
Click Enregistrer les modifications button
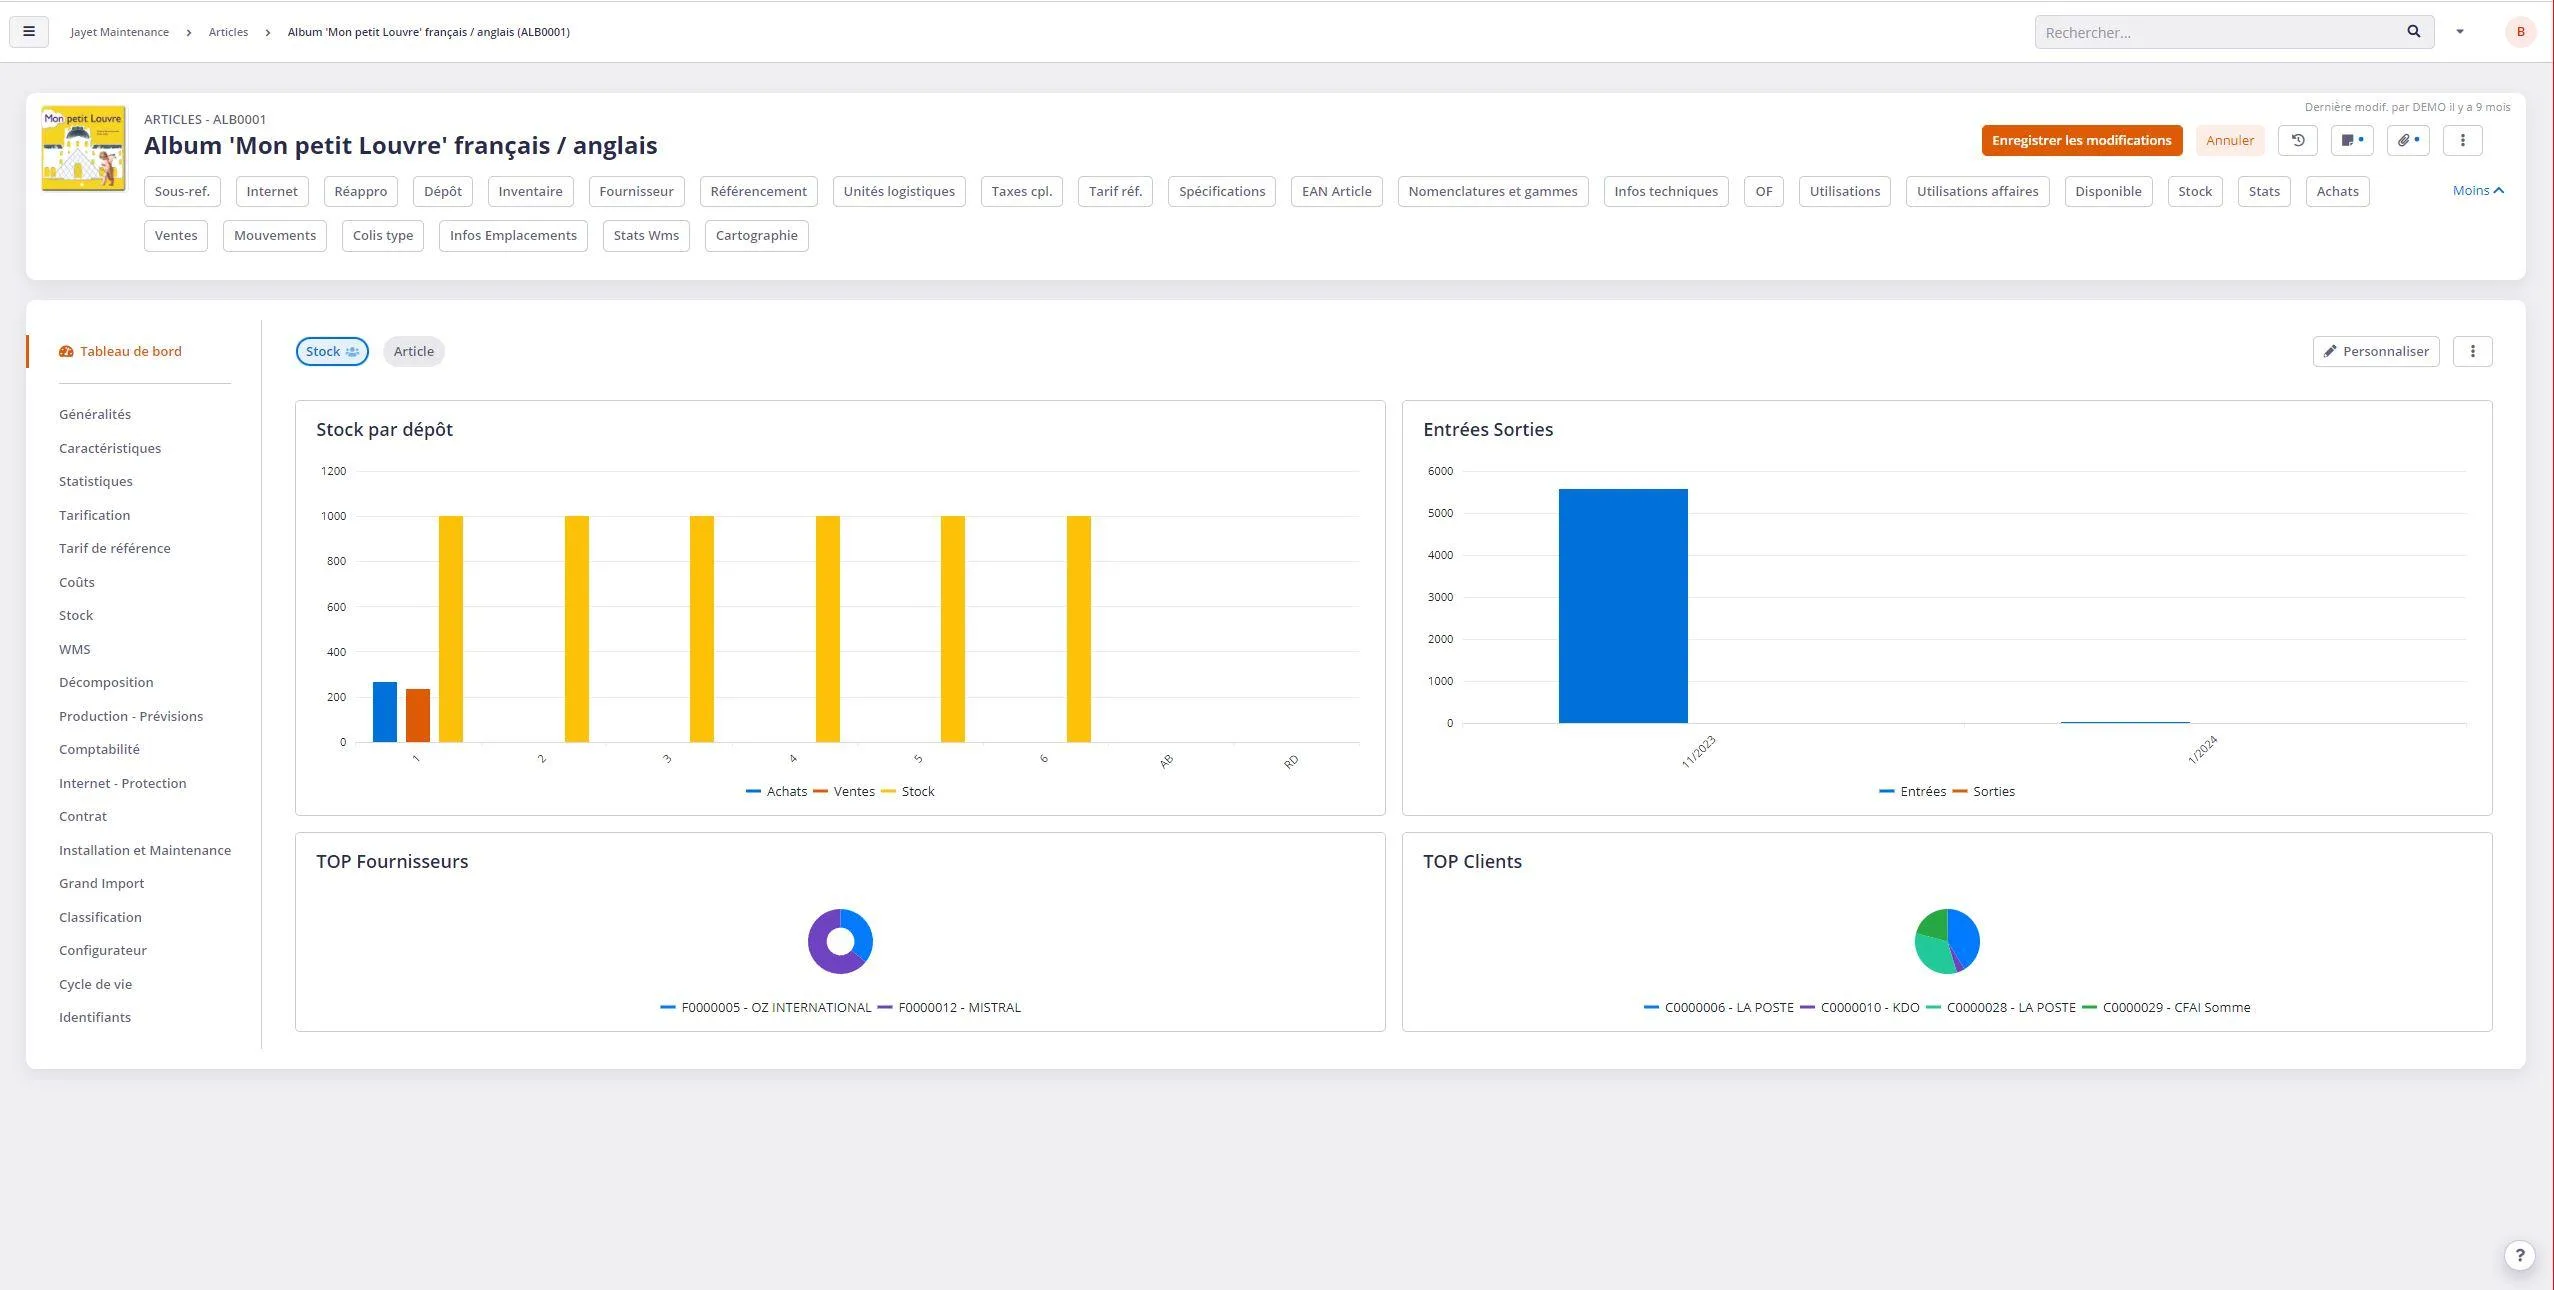tap(2081, 141)
